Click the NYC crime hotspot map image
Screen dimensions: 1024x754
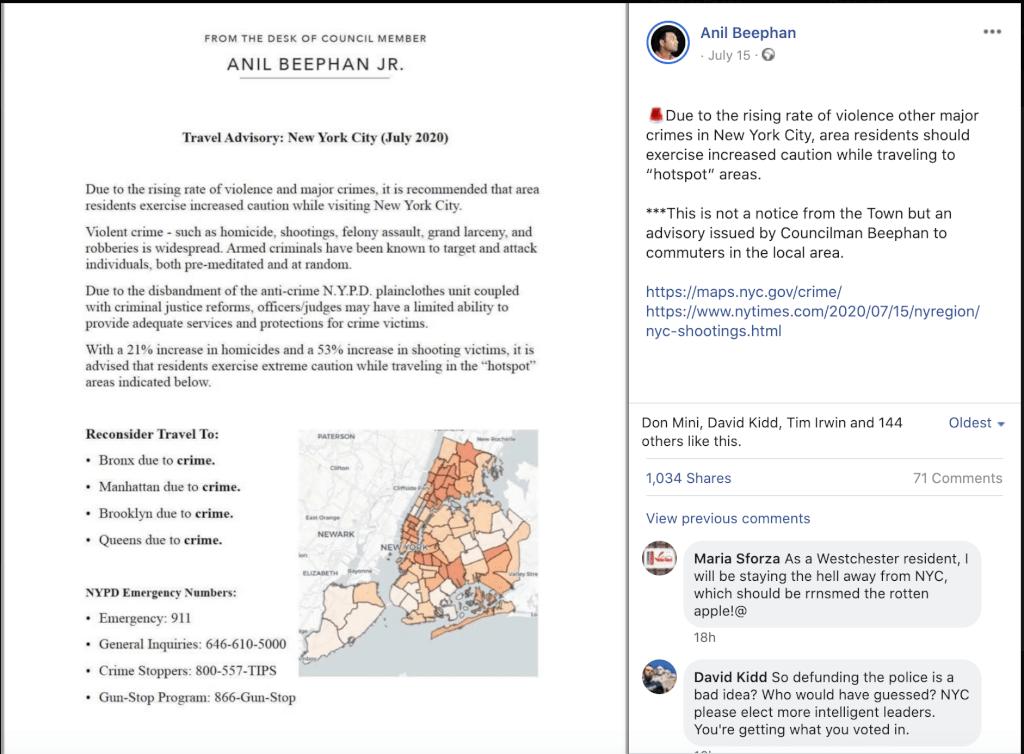418,552
